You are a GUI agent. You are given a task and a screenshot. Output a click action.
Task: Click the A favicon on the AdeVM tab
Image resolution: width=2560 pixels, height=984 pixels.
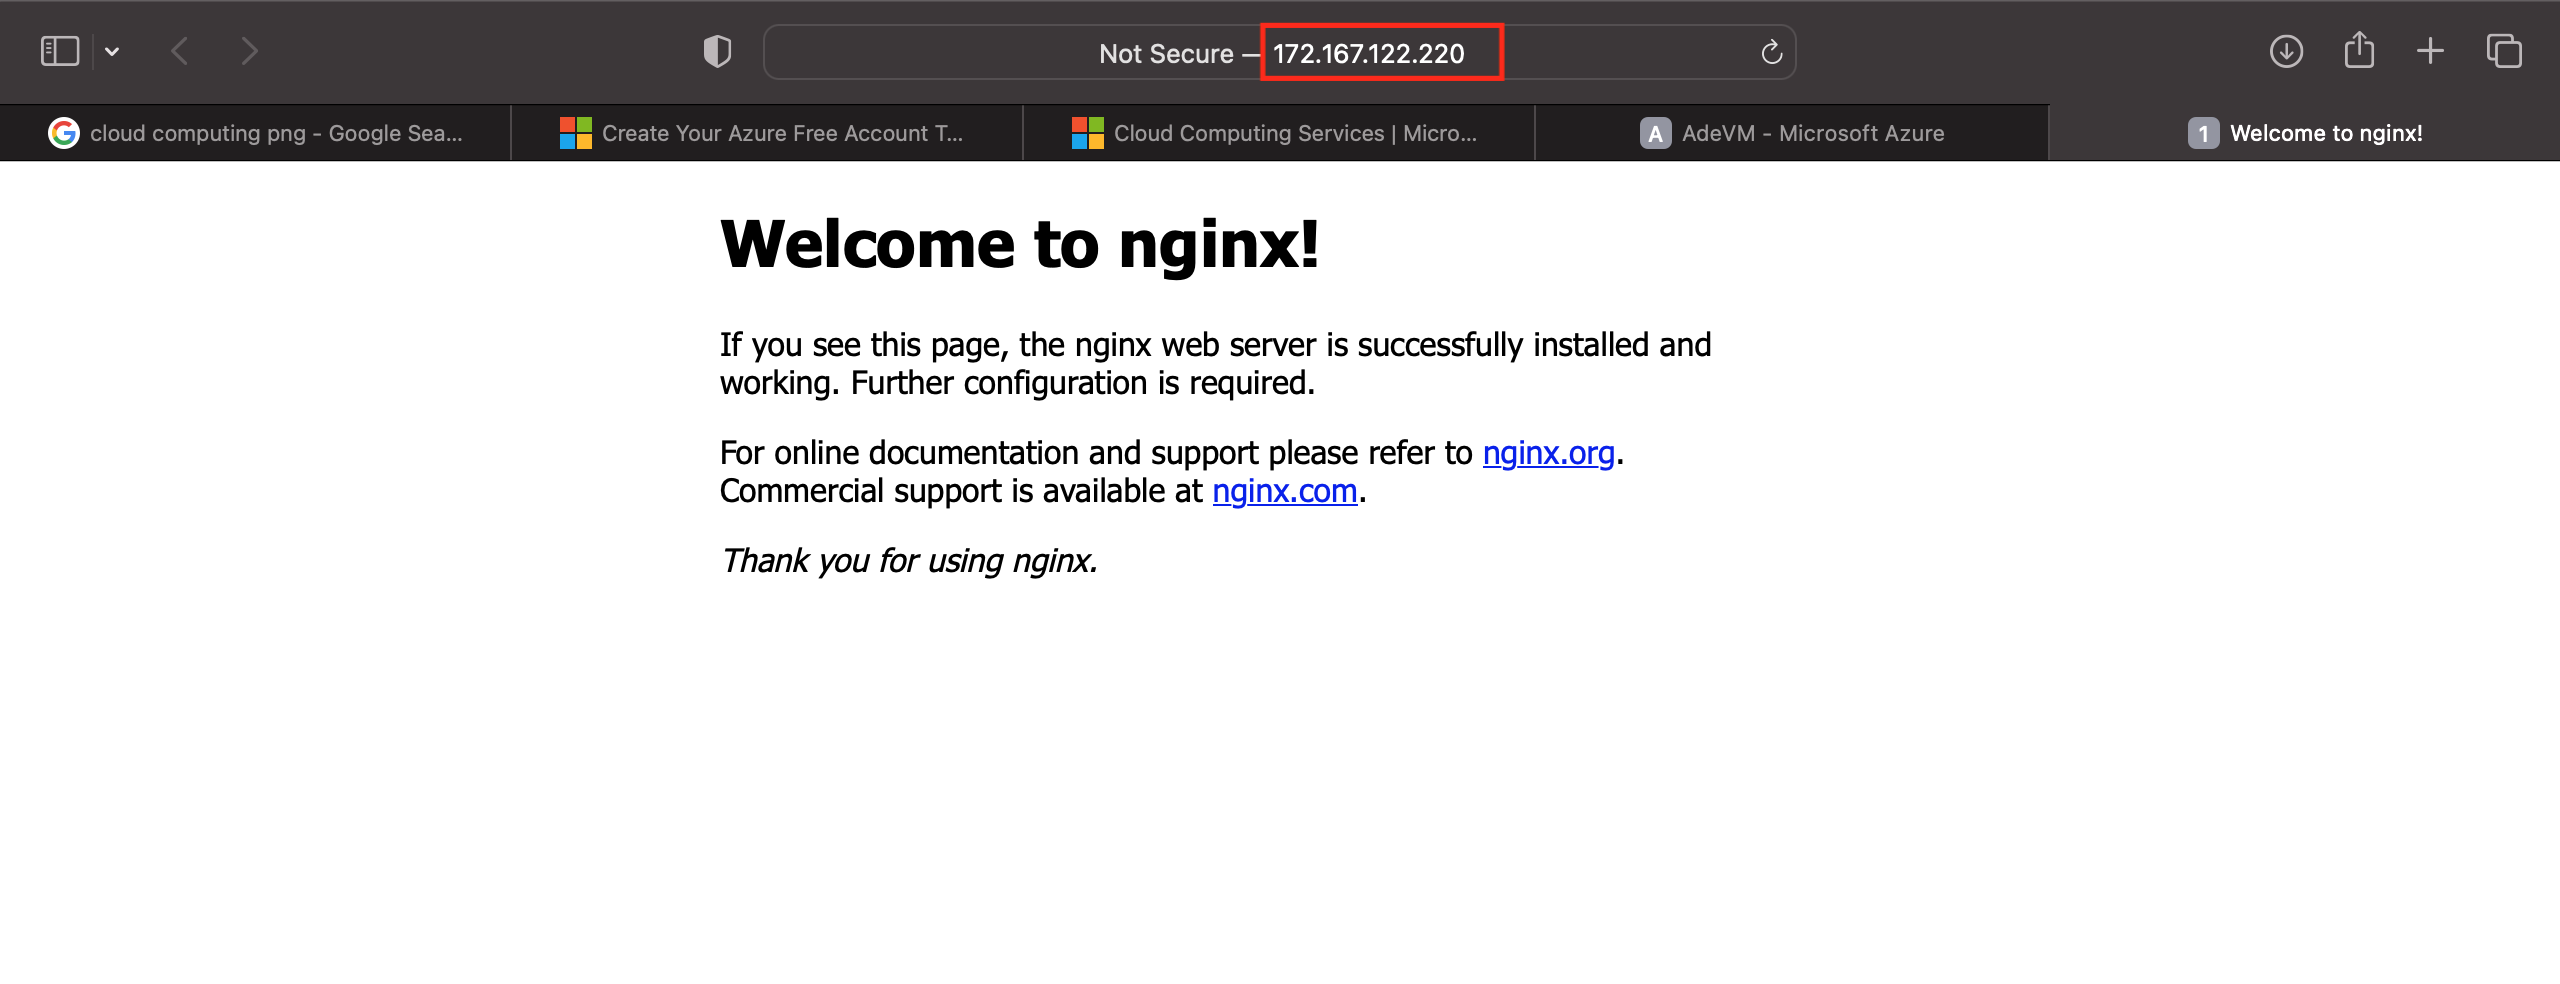tap(1656, 133)
